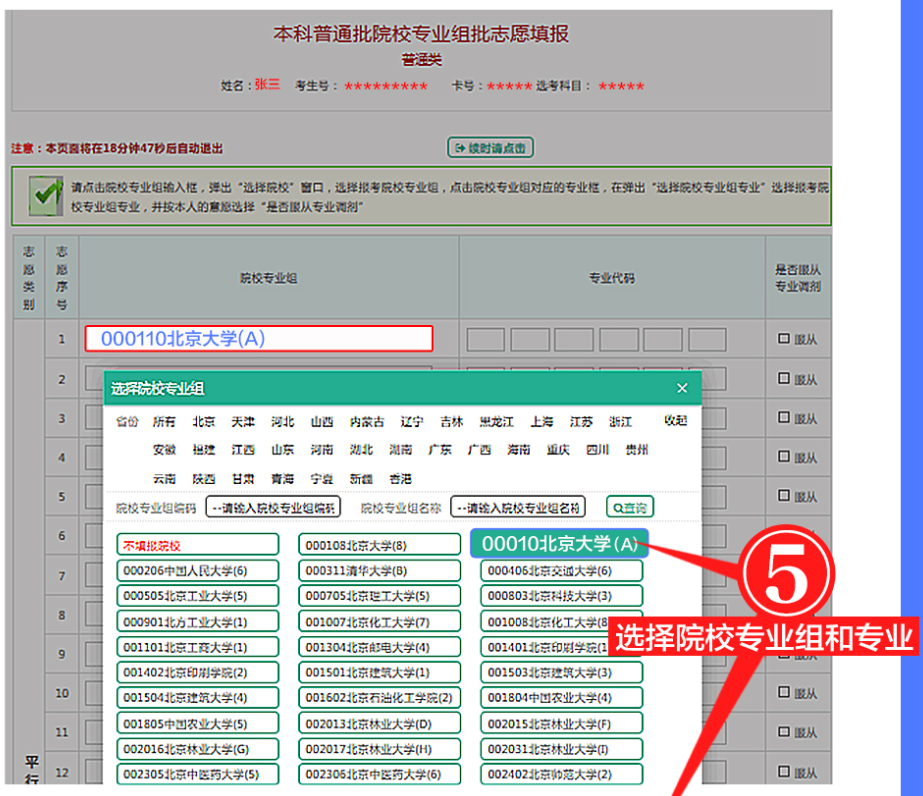
Task: Collapse province list with 收起
Action: [x=676, y=420]
